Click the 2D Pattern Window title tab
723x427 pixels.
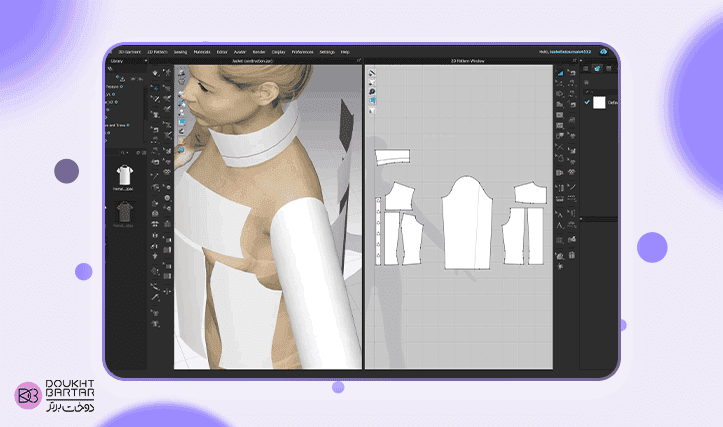click(467, 61)
